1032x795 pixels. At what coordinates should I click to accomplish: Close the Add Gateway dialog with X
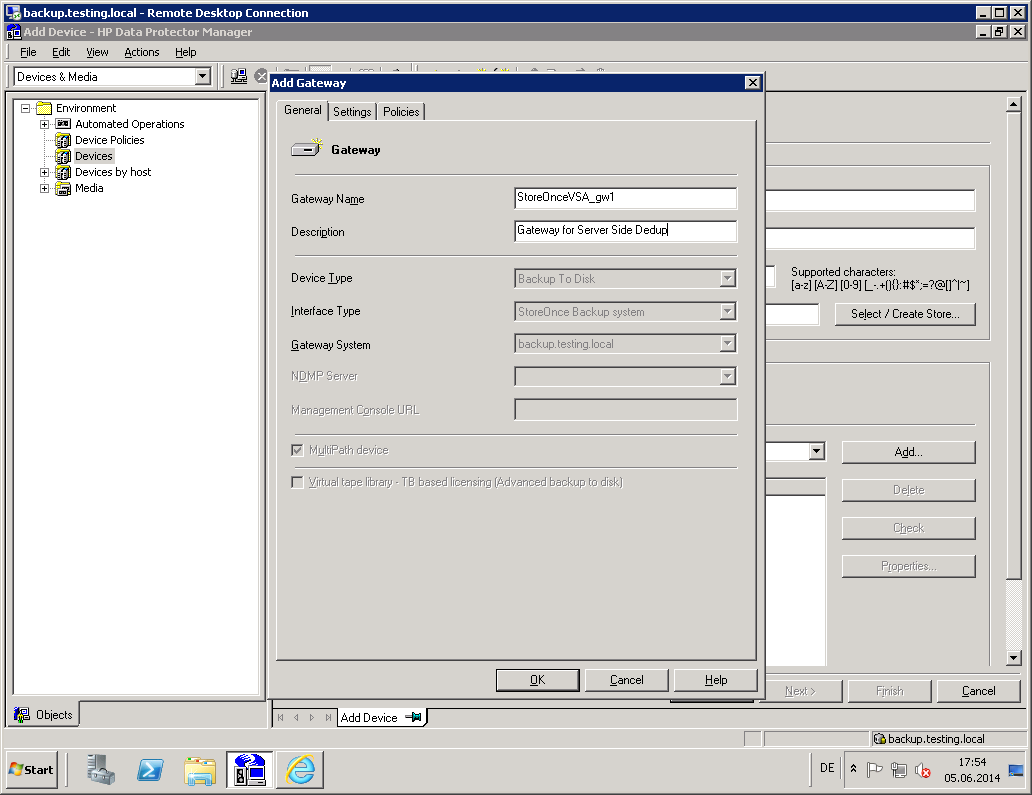click(752, 82)
